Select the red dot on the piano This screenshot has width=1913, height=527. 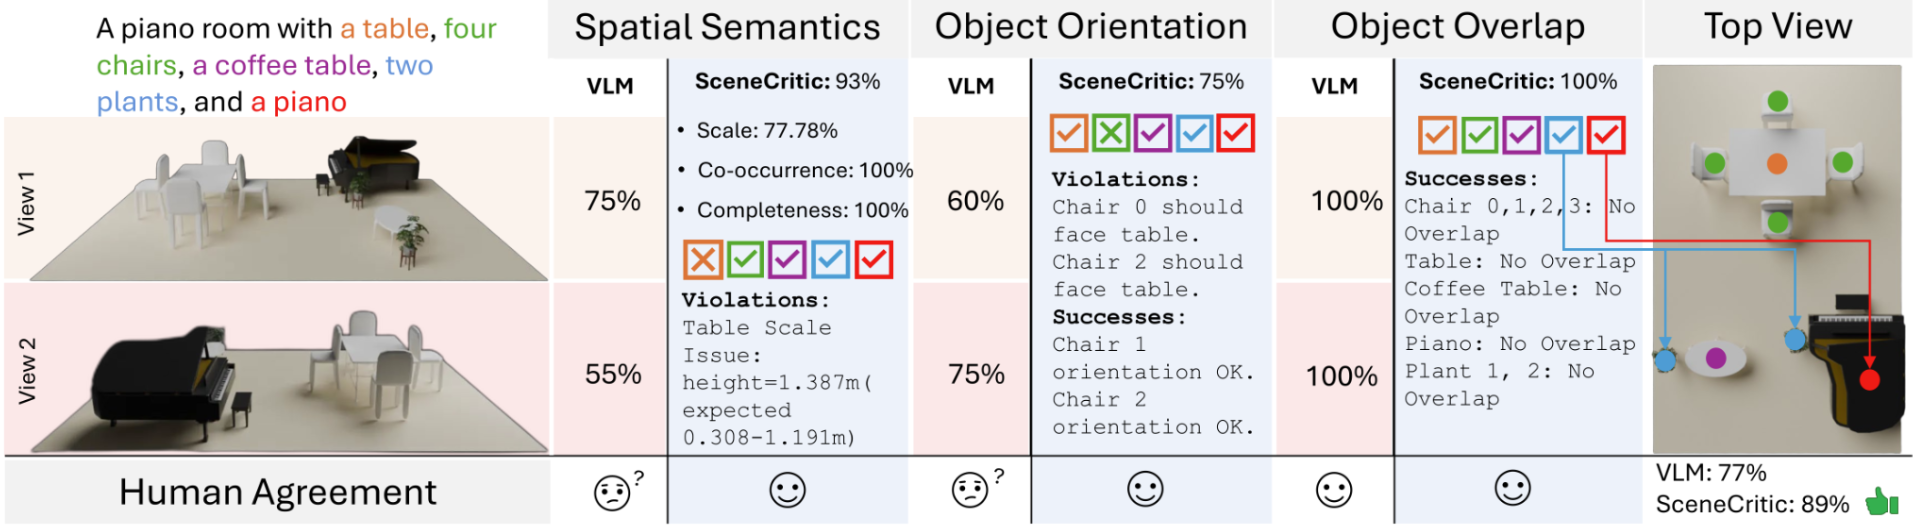pos(1868,380)
